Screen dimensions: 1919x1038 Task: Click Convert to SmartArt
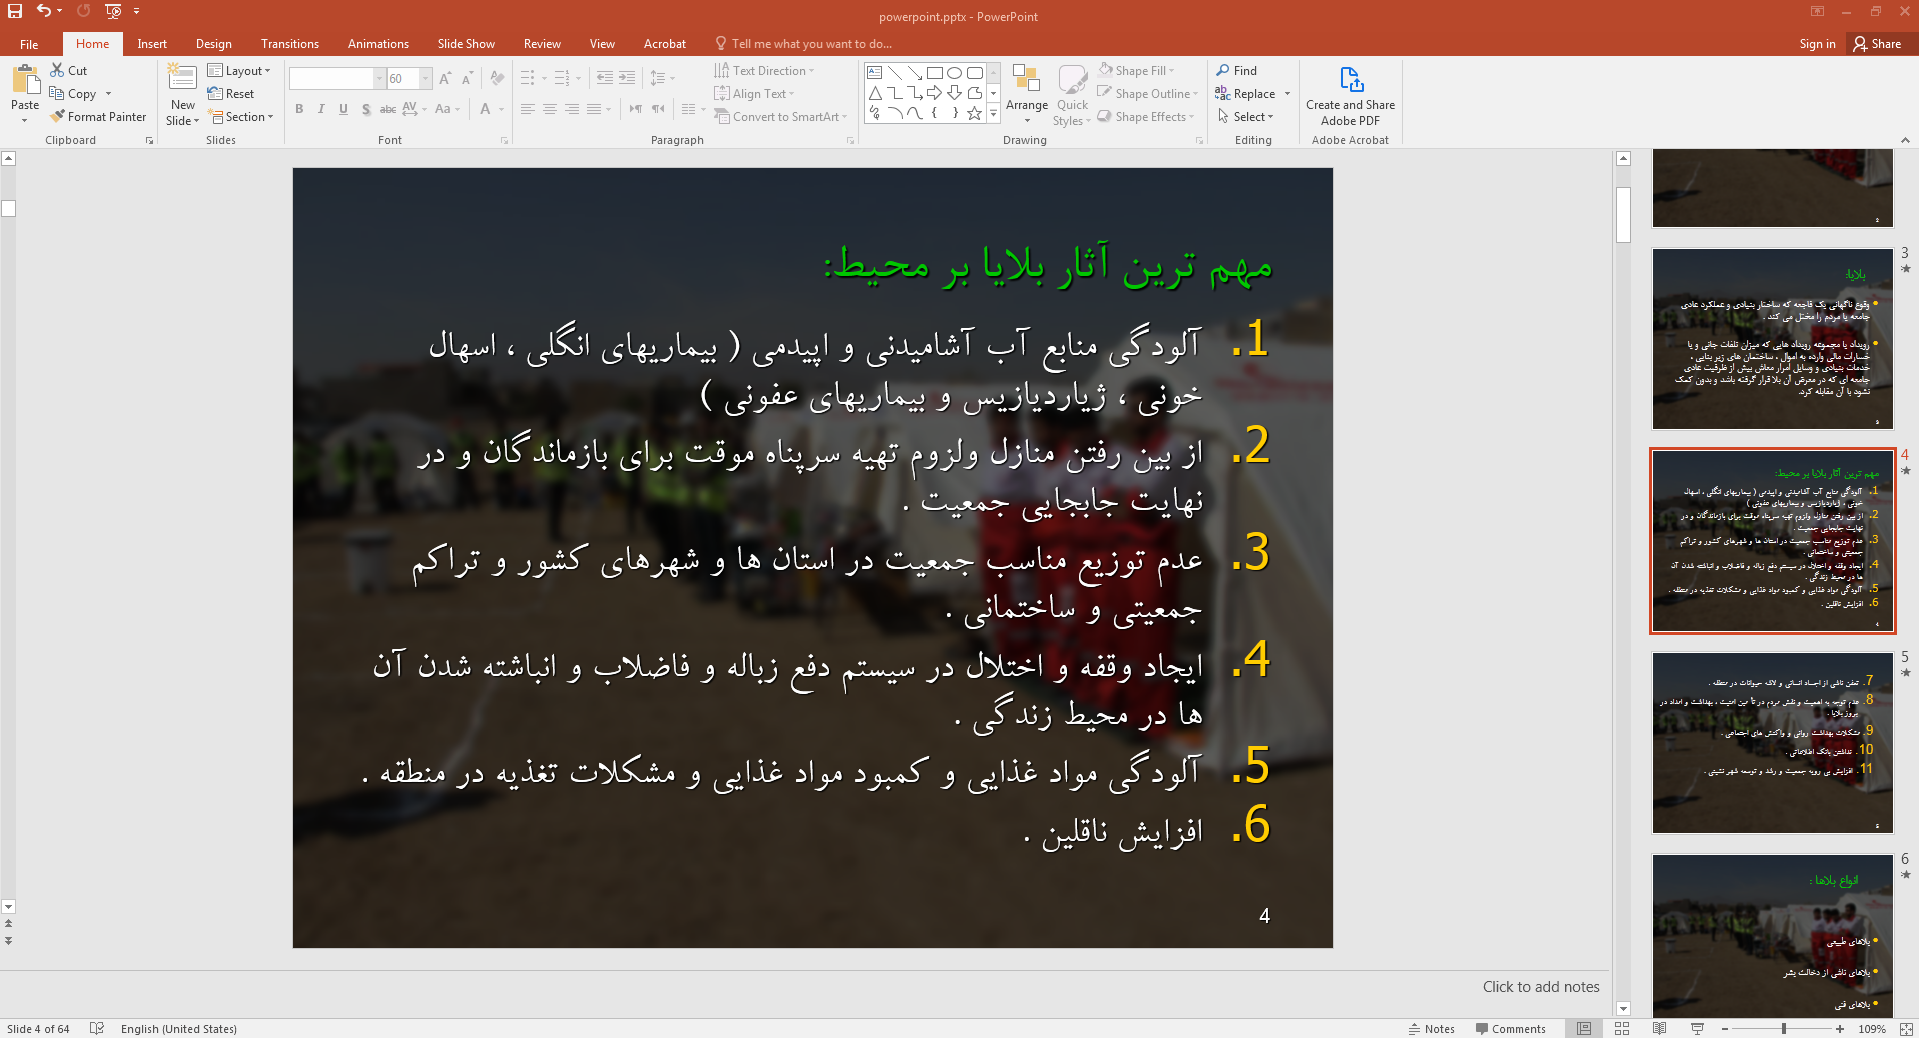(x=780, y=116)
